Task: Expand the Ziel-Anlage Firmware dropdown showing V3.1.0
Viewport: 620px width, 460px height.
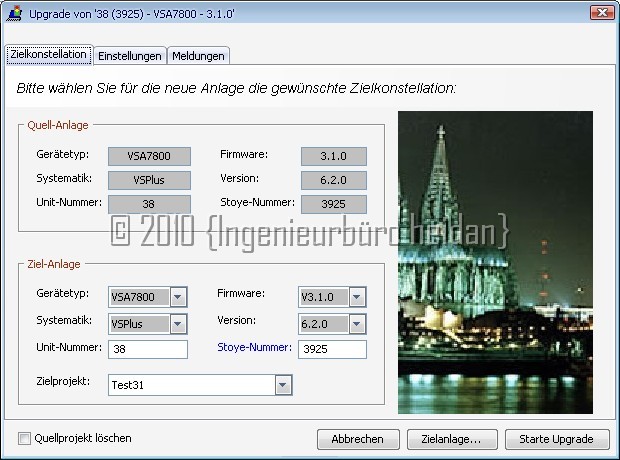Action: click(x=356, y=297)
